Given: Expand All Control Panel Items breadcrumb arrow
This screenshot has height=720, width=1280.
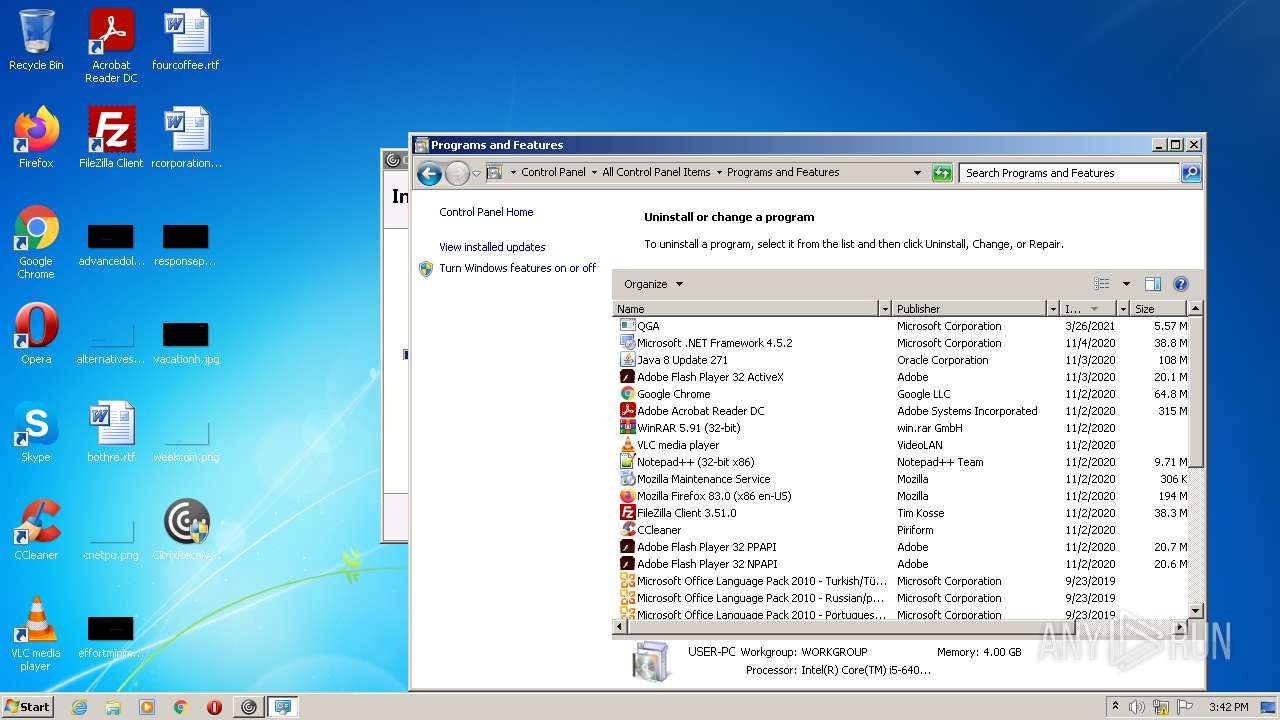Looking at the screenshot, I should 719,172.
